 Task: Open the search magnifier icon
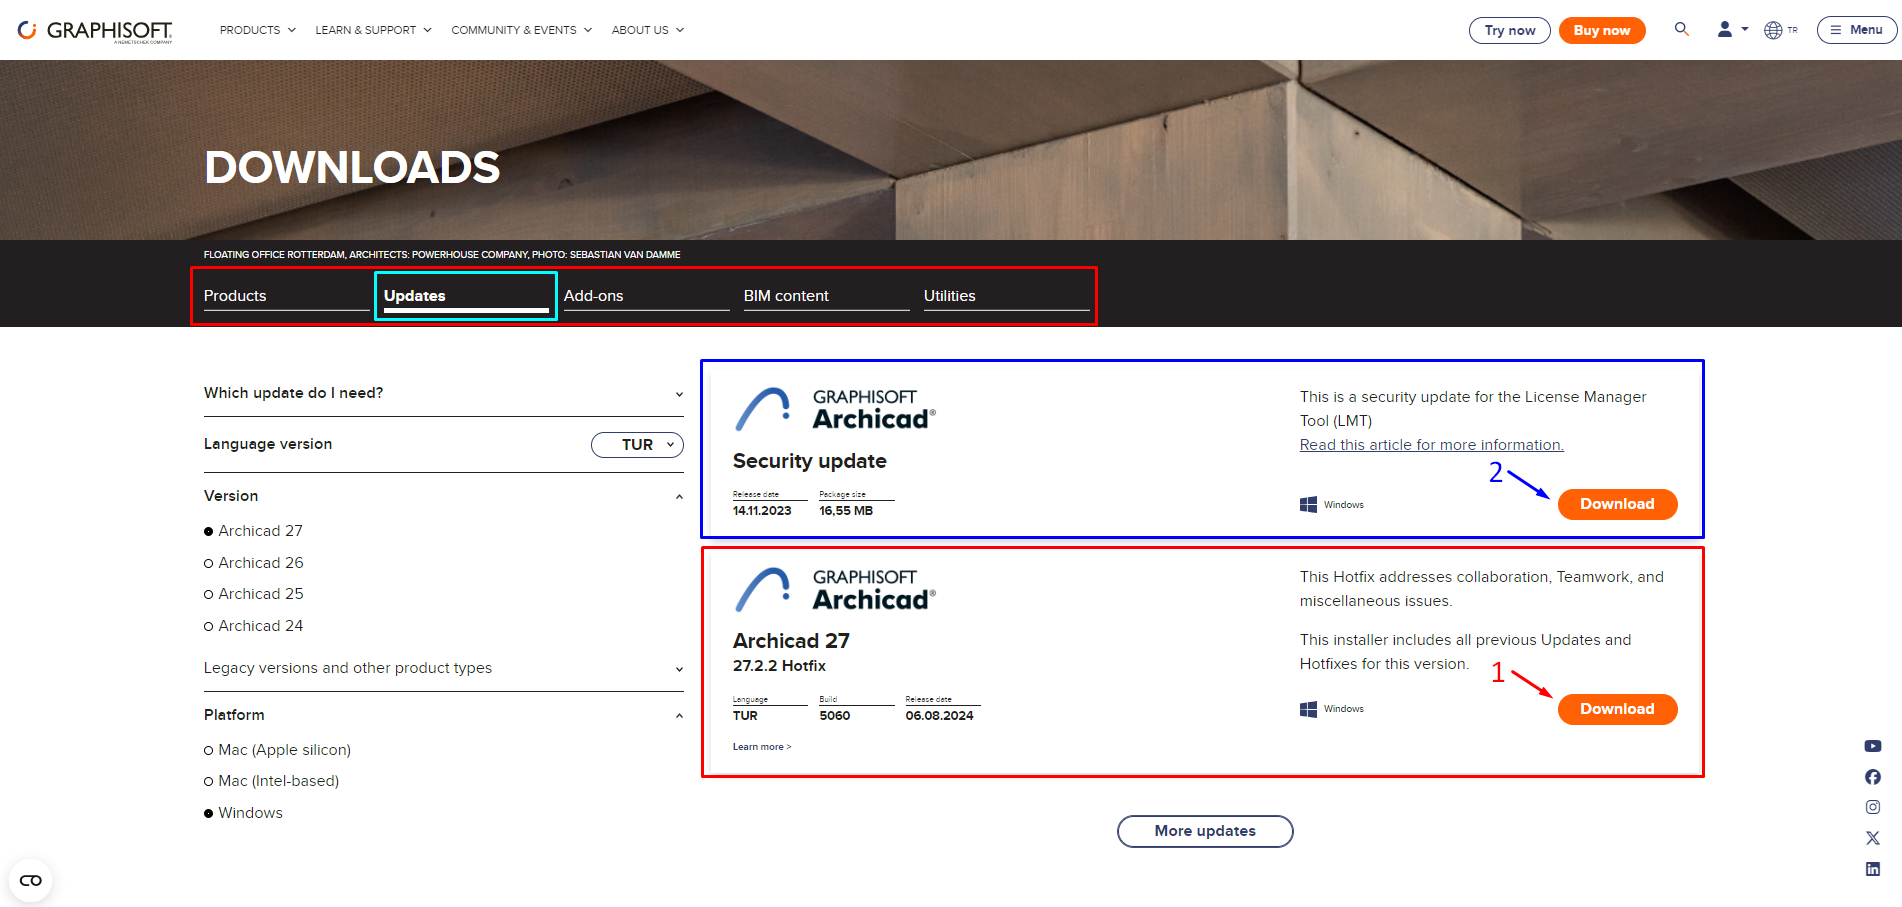[x=1682, y=30]
